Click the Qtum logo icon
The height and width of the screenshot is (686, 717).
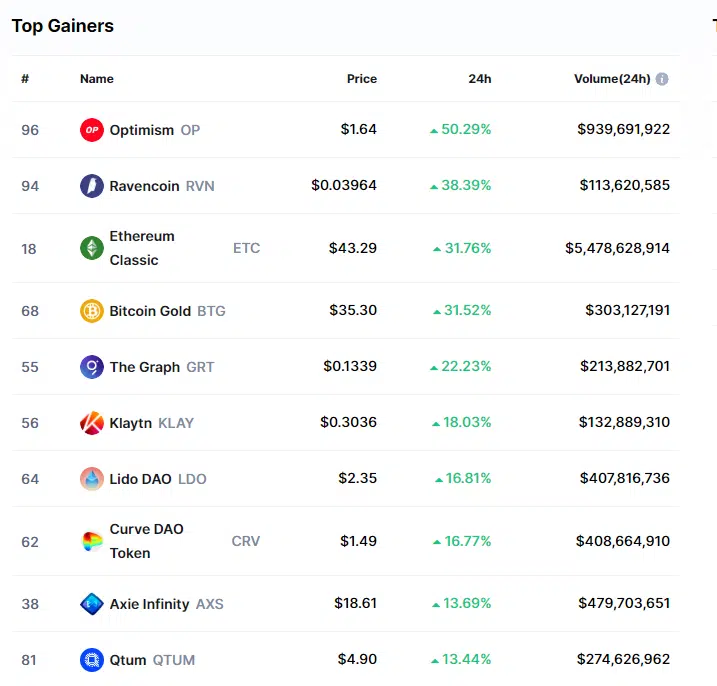click(92, 660)
